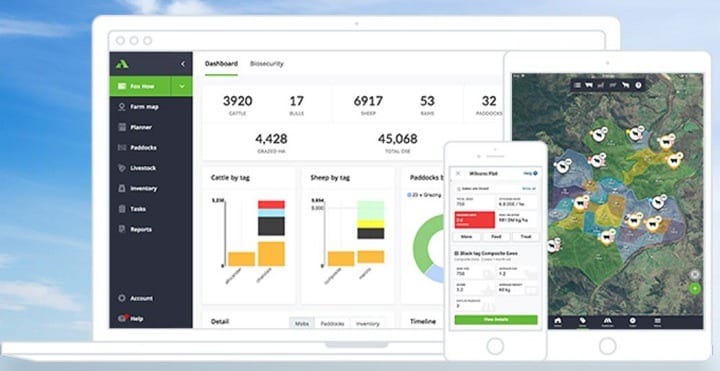Select Mobs view in Detail section
Screen dimensions: 720x371
pos(302,323)
